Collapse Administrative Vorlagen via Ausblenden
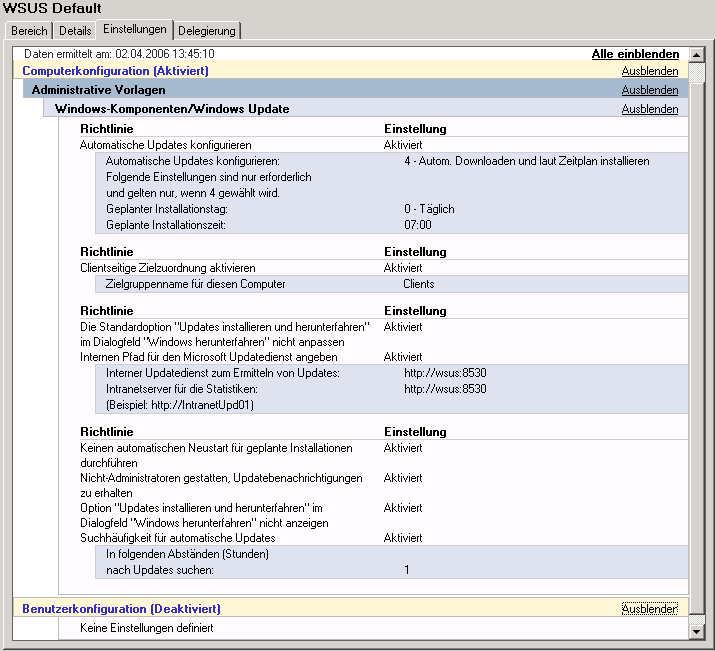716x651 pixels. click(x=650, y=90)
